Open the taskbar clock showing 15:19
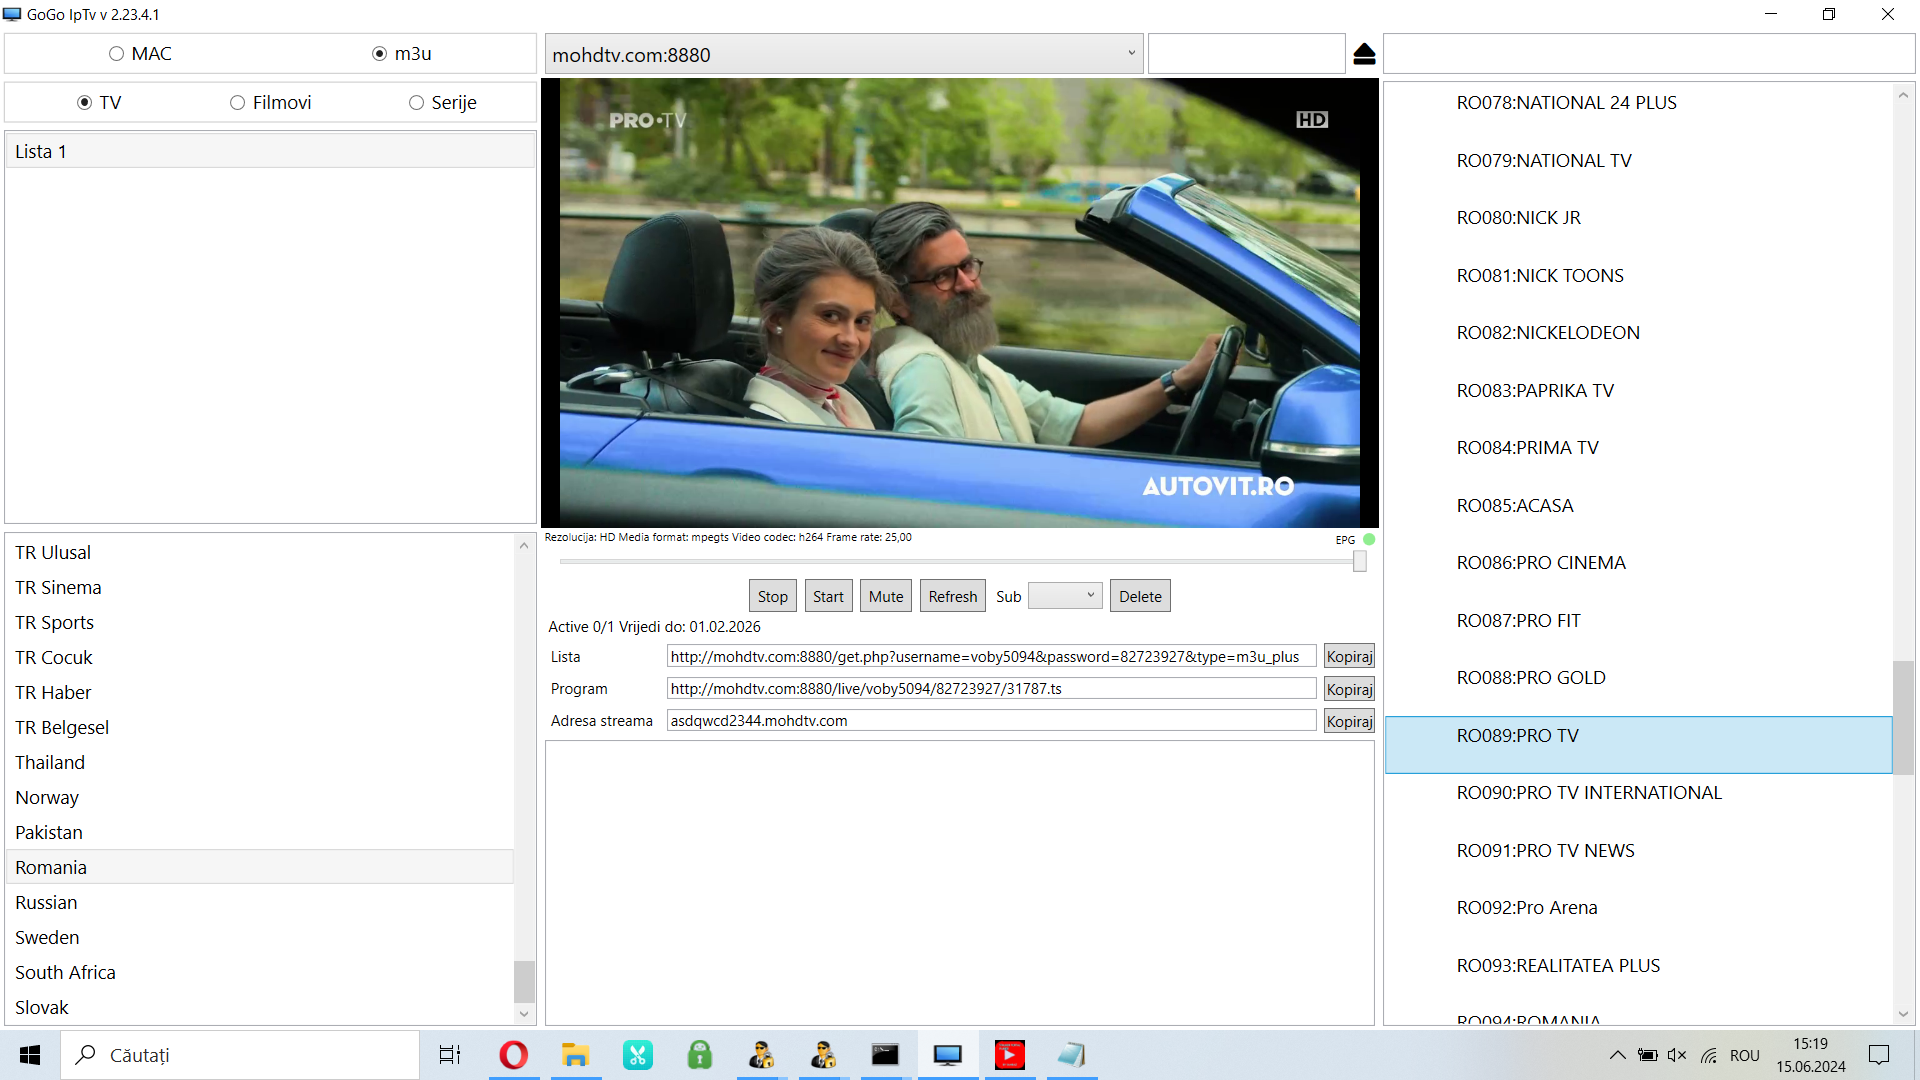Image resolution: width=1920 pixels, height=1080 pixels. tap(1811, 1055)
